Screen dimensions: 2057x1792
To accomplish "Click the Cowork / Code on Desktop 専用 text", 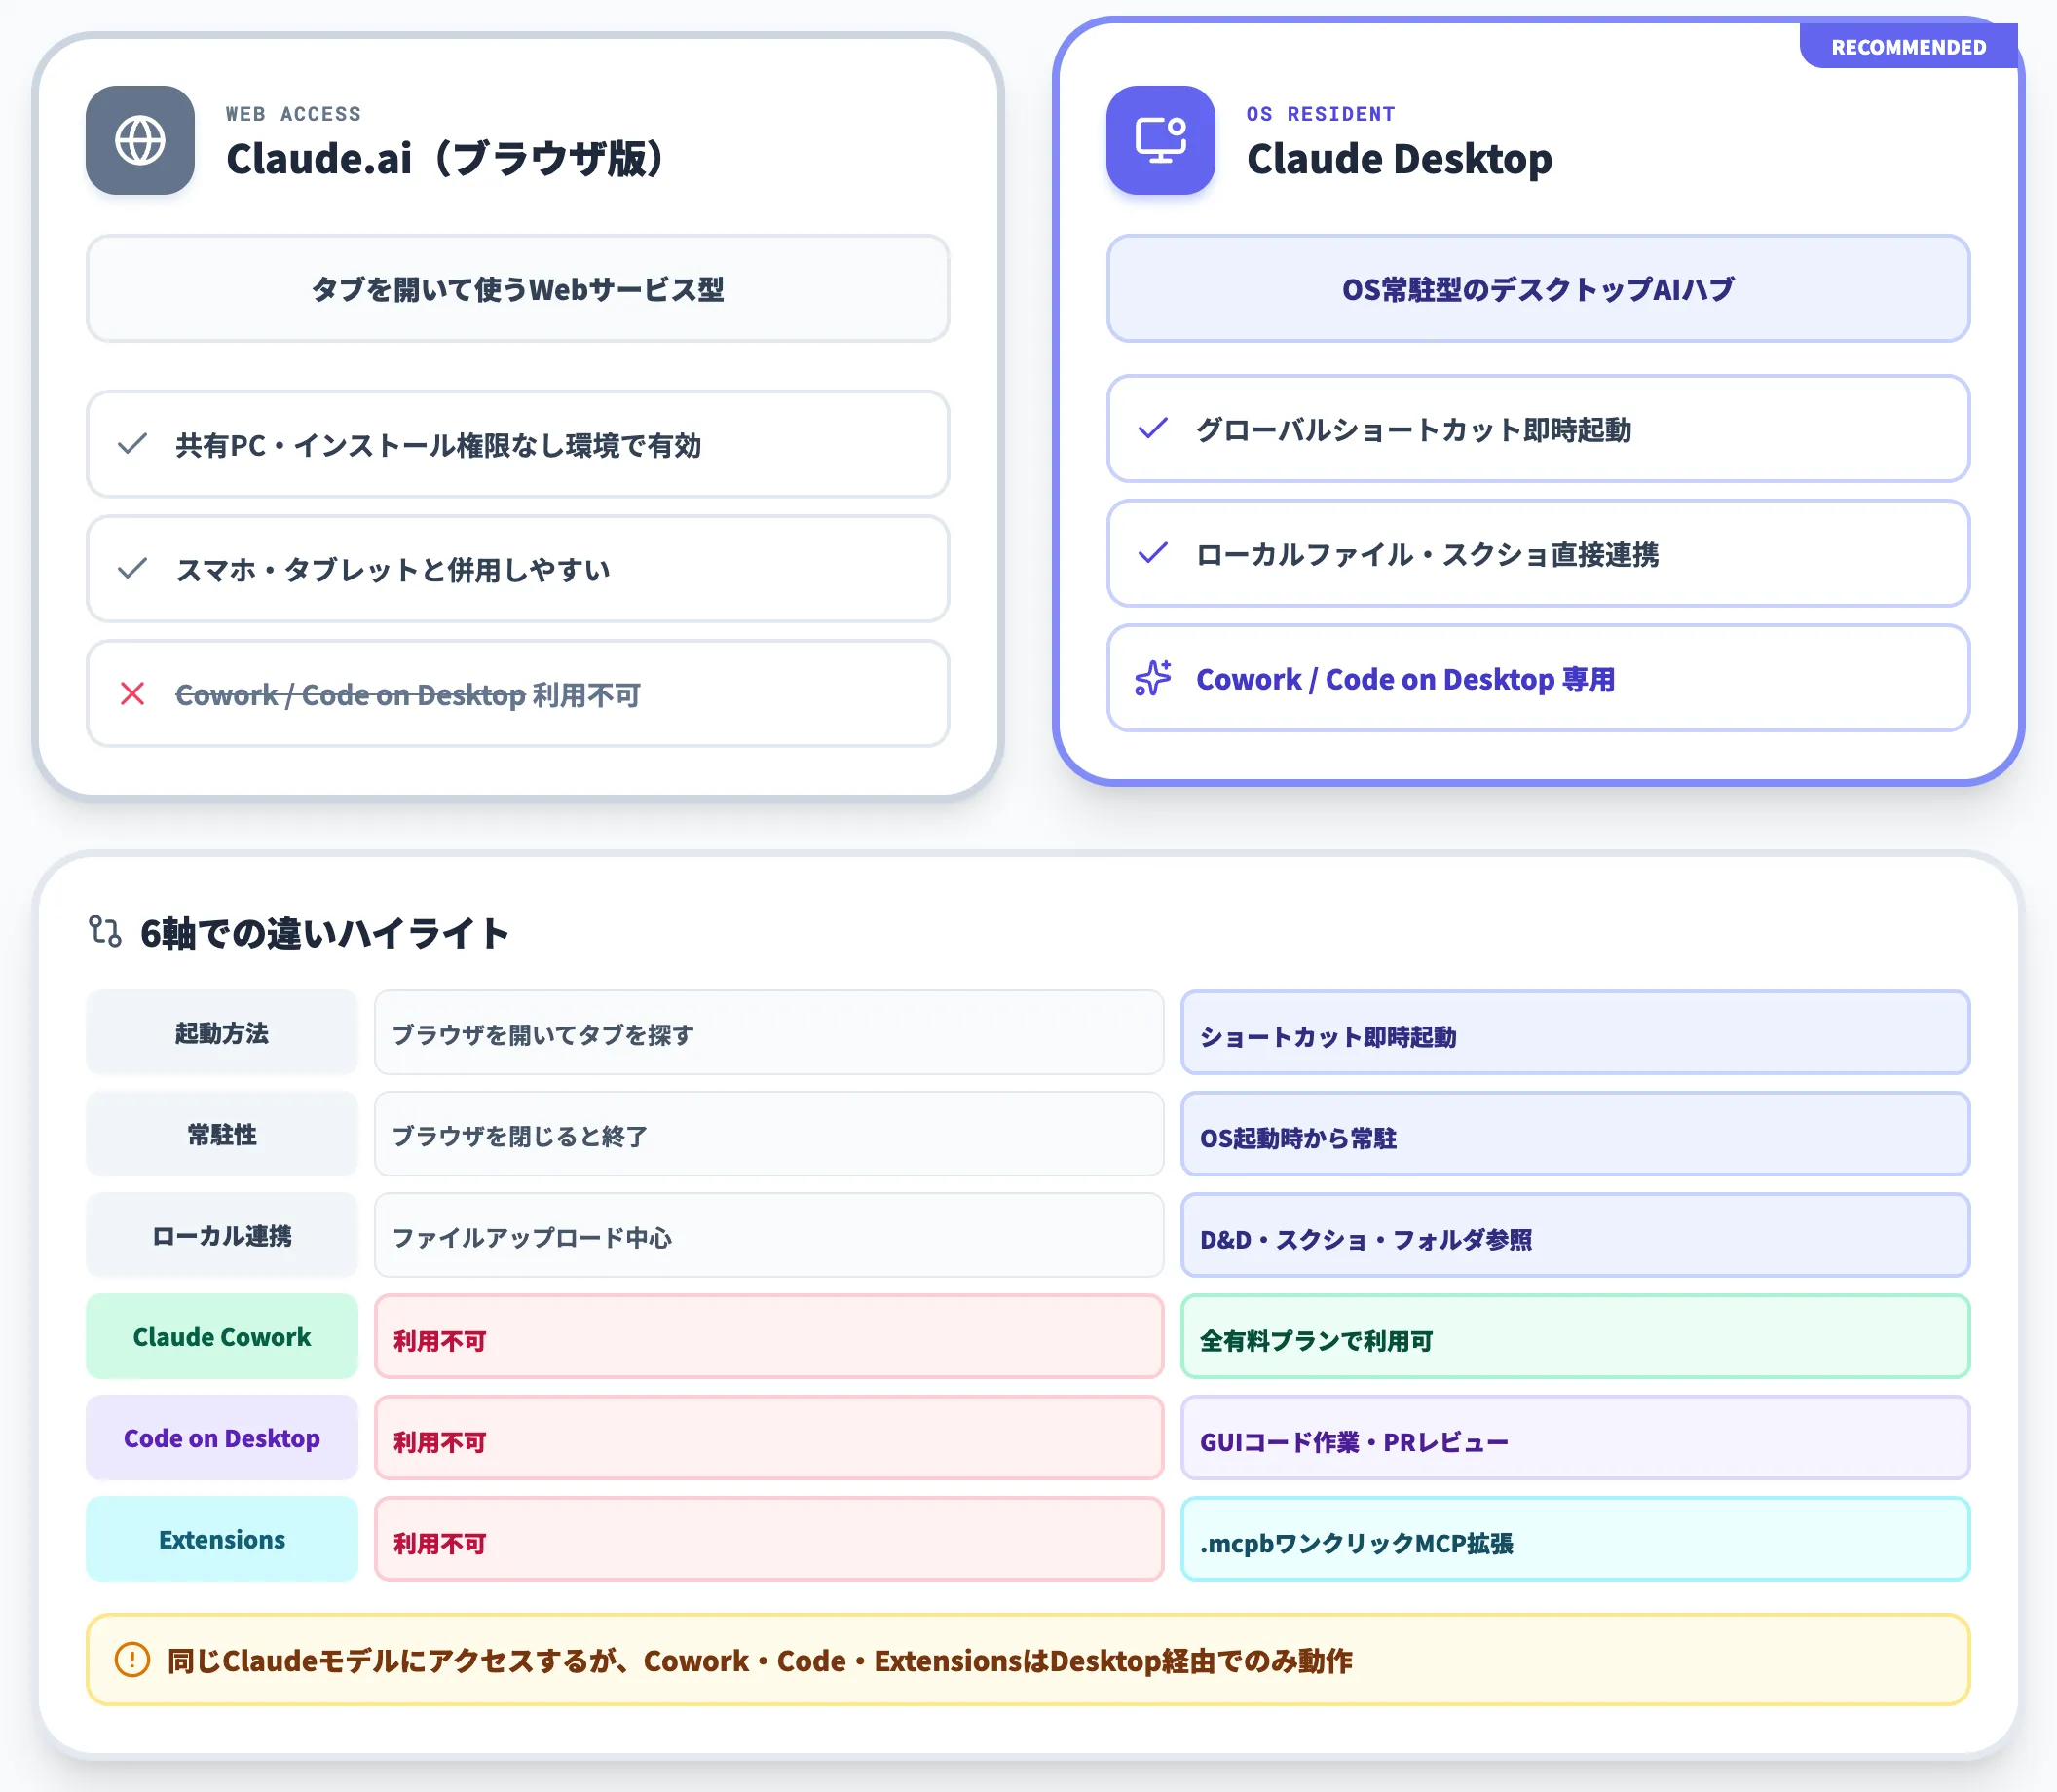I will (x=1406, y=680).
